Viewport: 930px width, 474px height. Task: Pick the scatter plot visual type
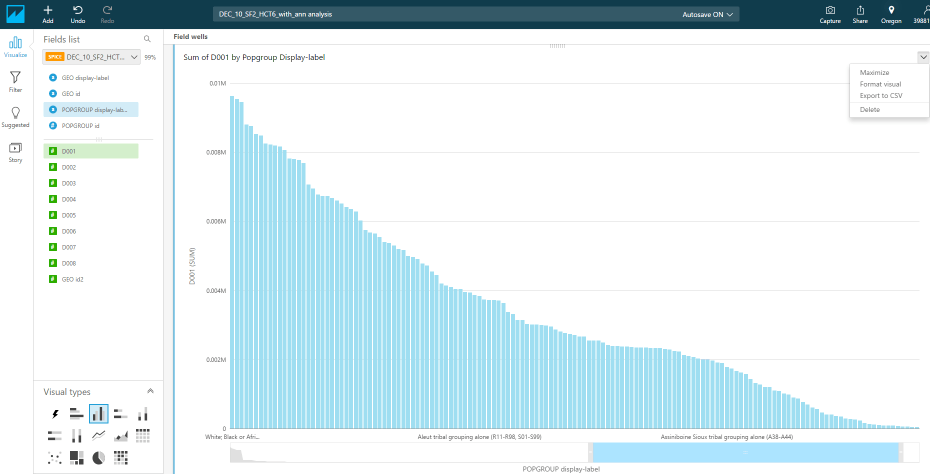point(54,457)
